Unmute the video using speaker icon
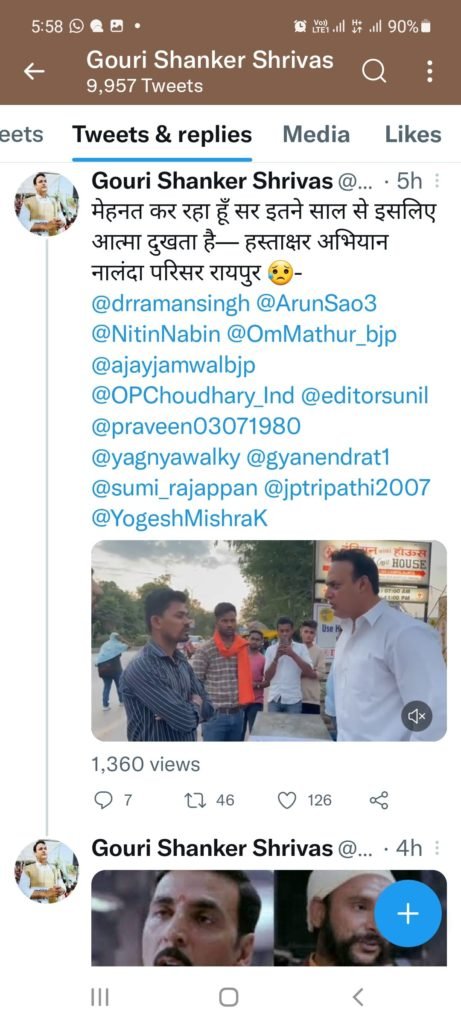461x1024 pixels. (x=417, y=716)
